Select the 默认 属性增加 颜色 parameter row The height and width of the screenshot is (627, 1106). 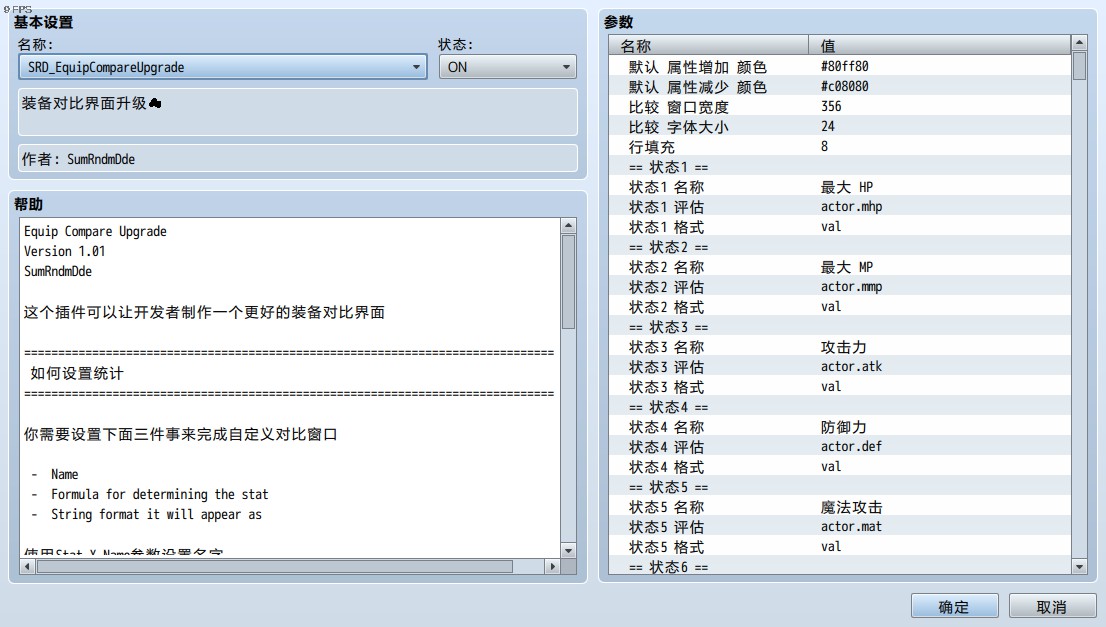839,66
